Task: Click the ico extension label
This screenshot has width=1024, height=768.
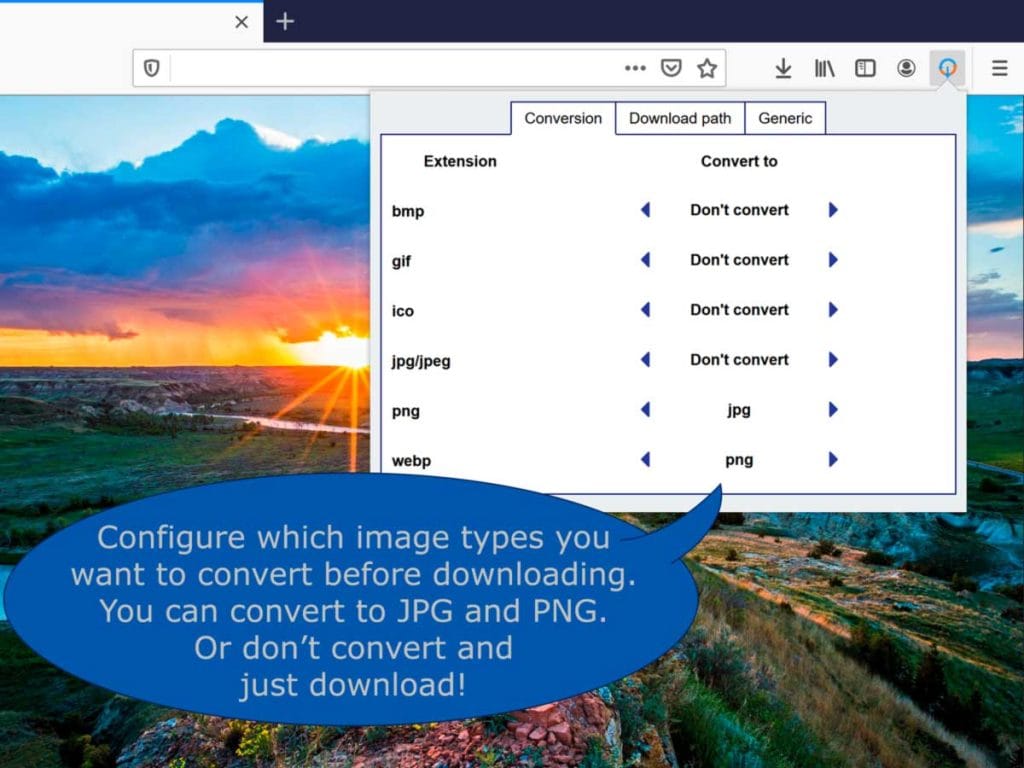Action: pos(402,311)
